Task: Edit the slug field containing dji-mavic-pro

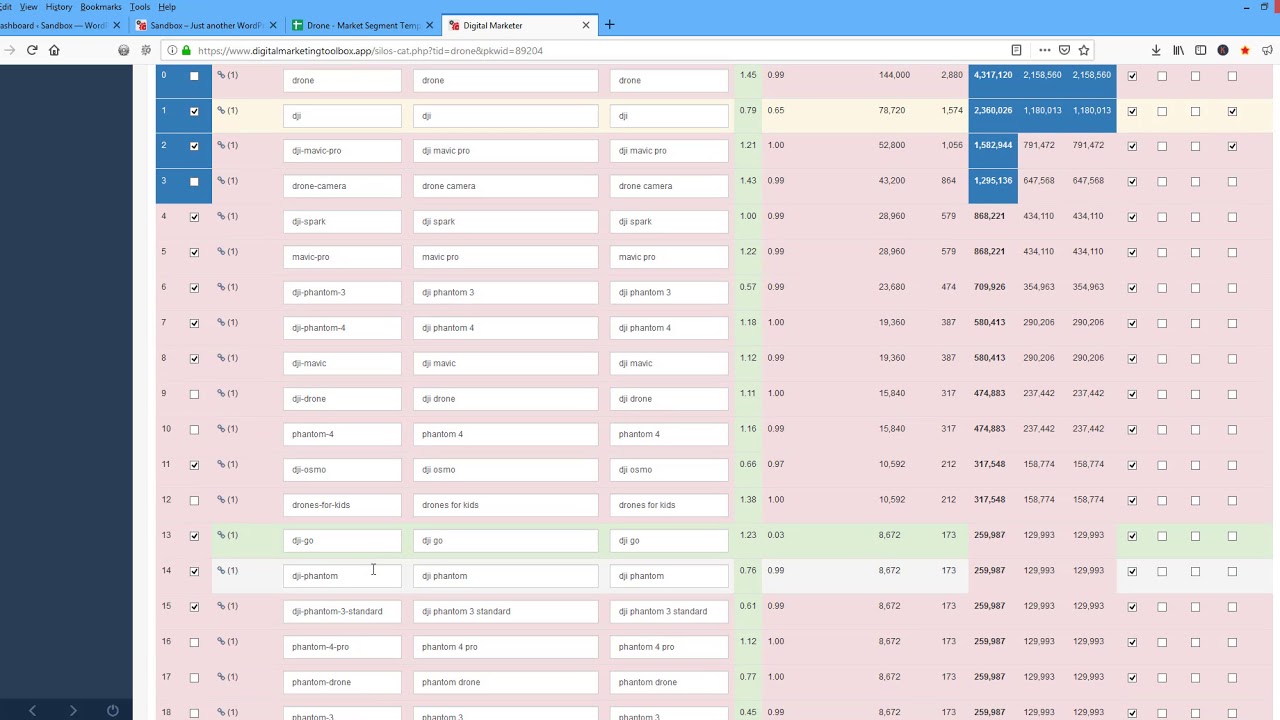Action: click(342, 151)
